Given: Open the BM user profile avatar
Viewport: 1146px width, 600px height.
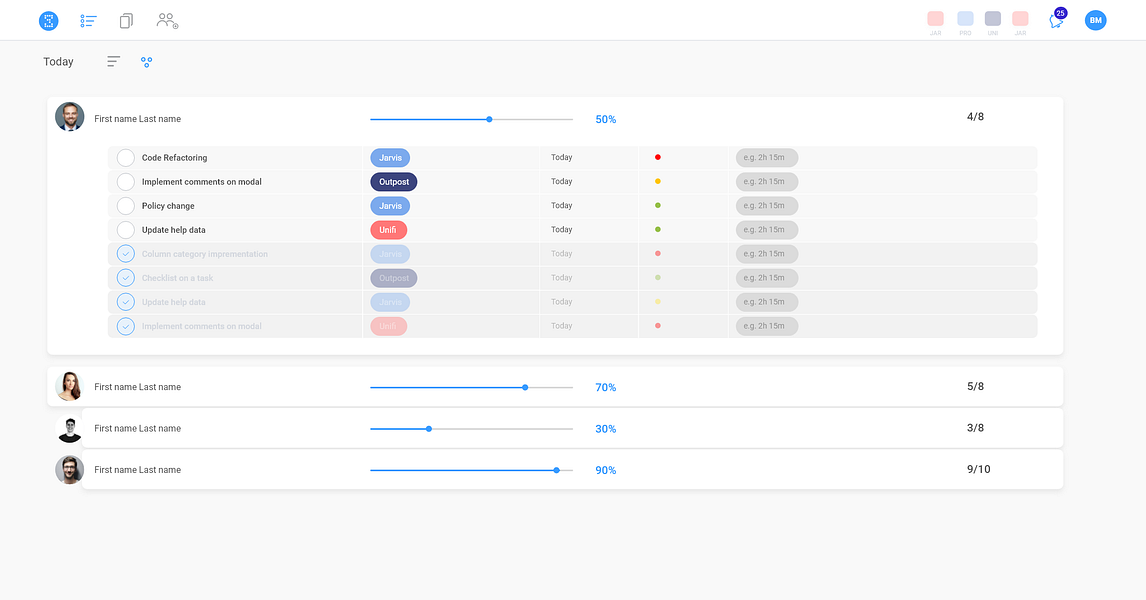Looking at the screenshot, I should click(1096, 20).
